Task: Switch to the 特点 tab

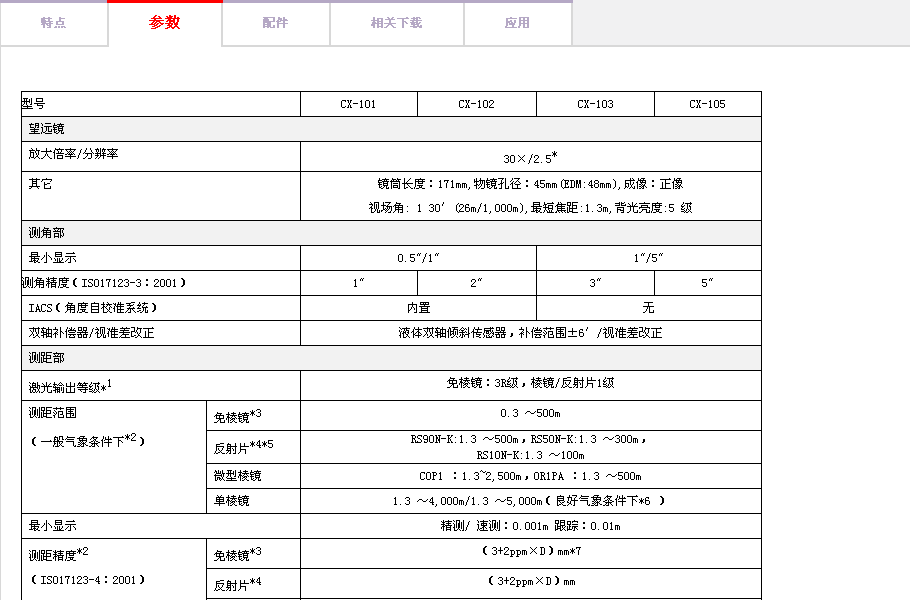Action: [x=53, y=23]
